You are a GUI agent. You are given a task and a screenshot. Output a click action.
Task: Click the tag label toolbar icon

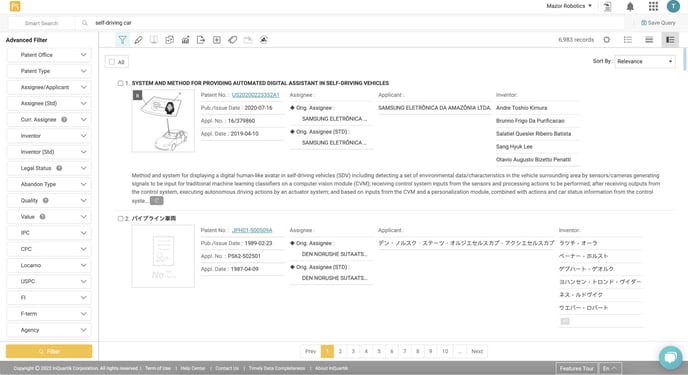(x=233, y=40)
